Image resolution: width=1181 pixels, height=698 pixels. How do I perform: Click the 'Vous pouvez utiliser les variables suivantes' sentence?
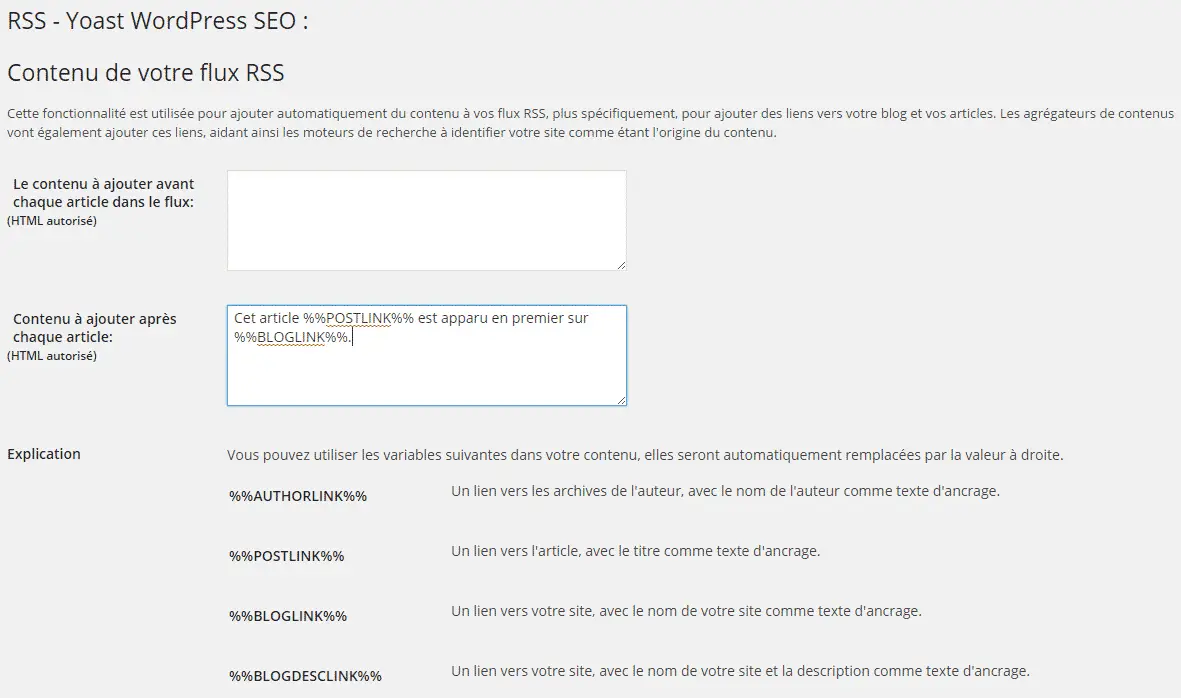pos(645,455)
